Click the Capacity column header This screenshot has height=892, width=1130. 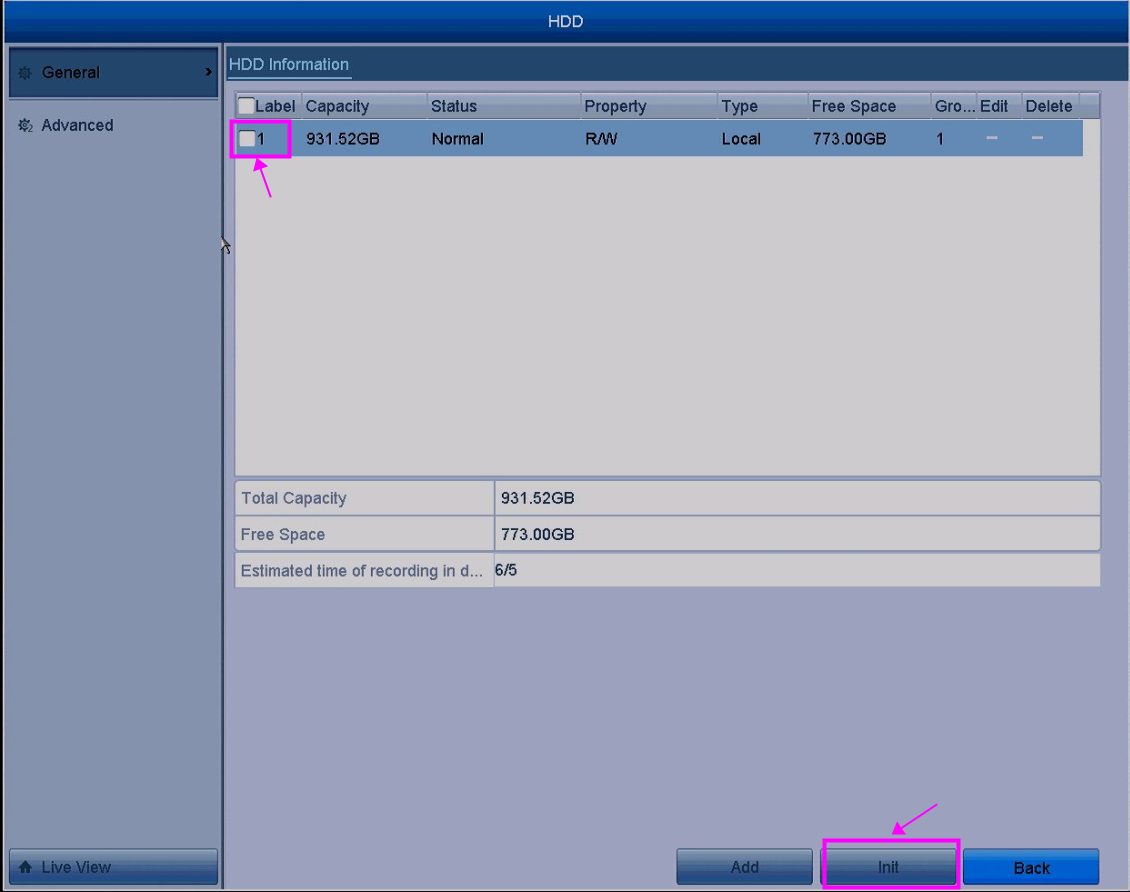pyautogui.click(x=337, y=106)
